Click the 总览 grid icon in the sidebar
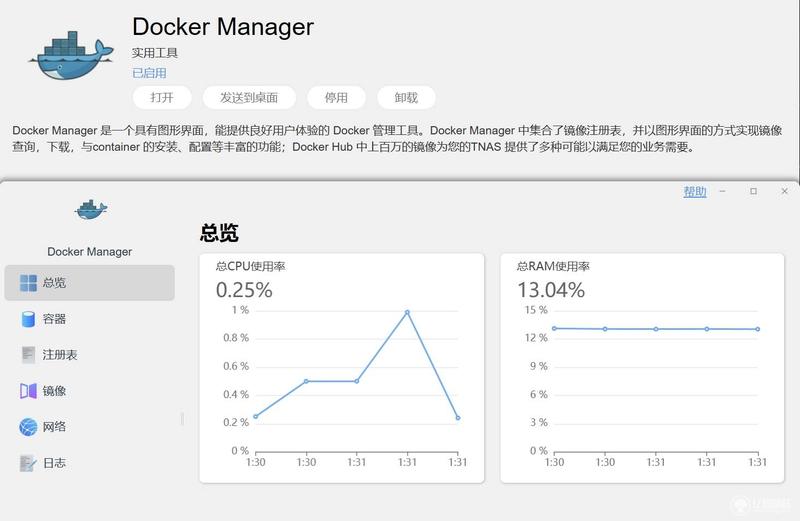The height and width of the screenshot is (521, 800). coord(28,283)
